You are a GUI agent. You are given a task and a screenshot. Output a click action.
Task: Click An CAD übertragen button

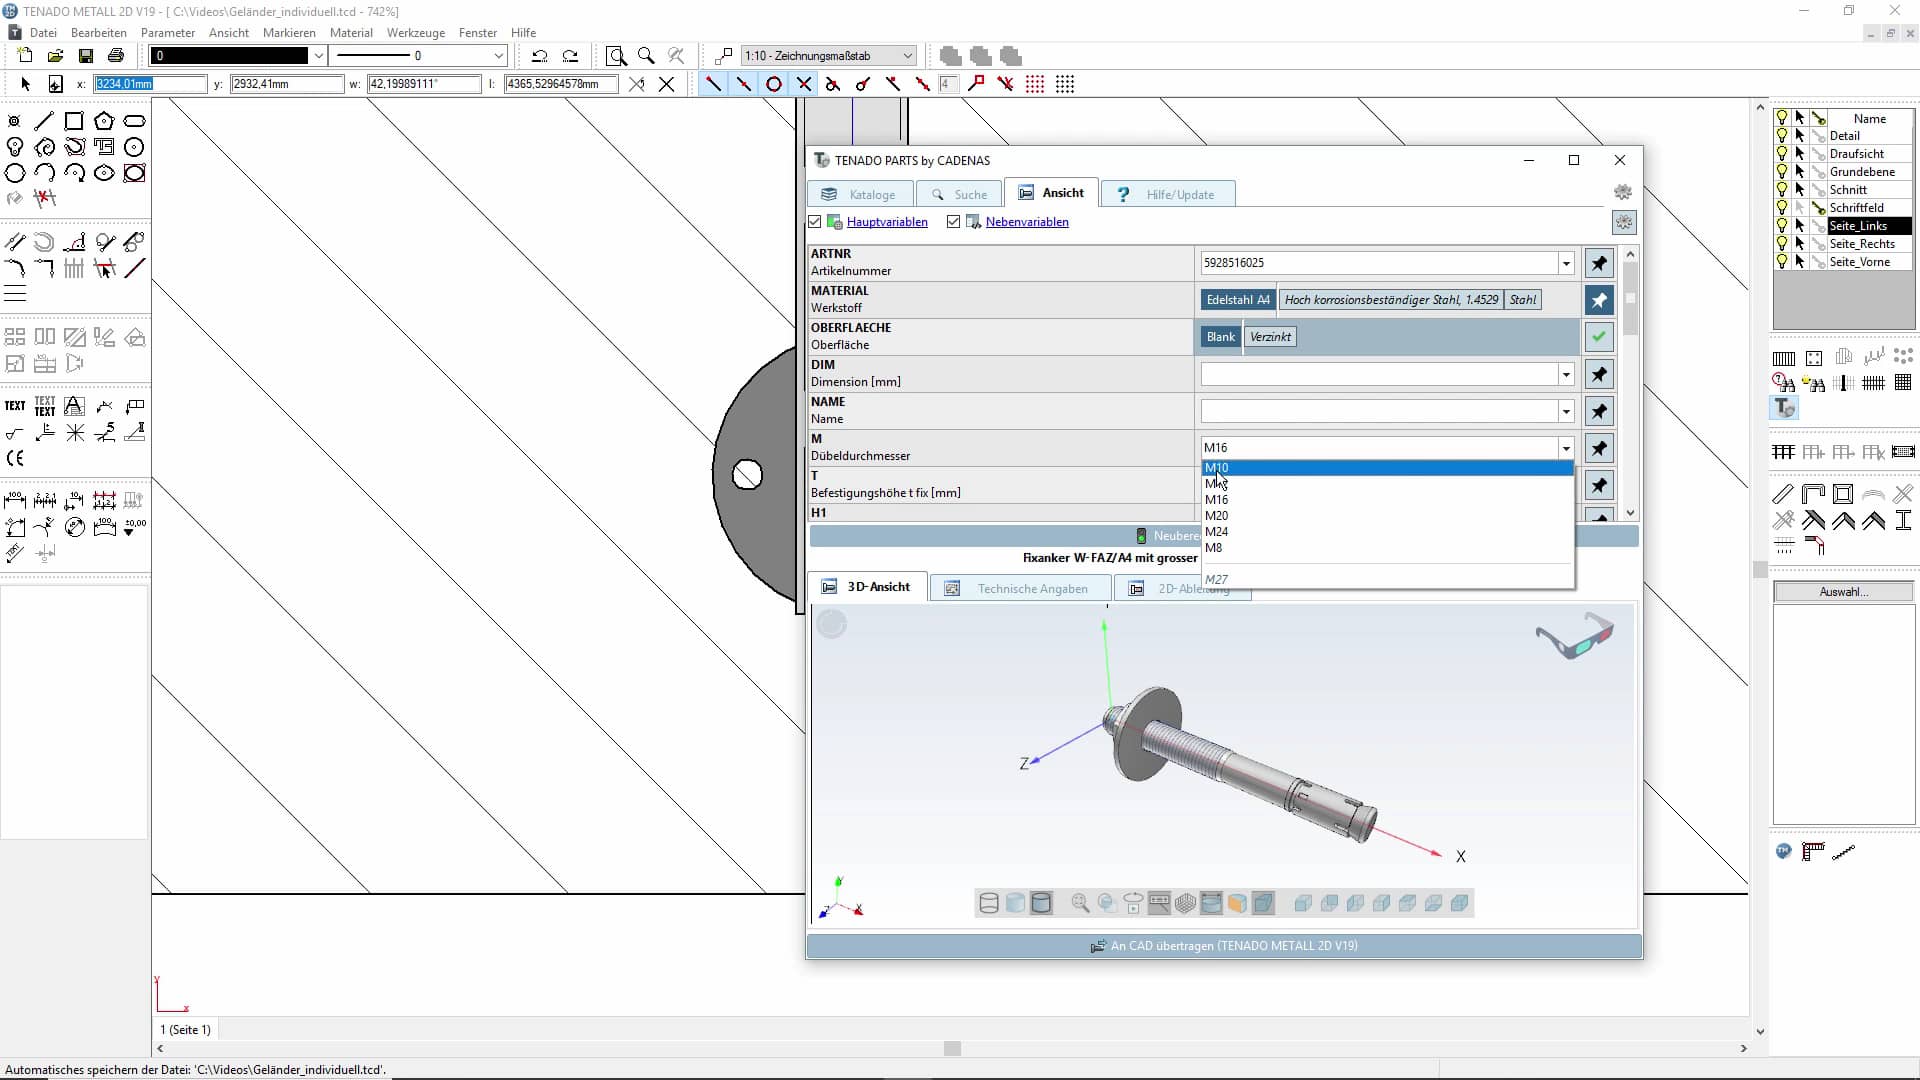tap(1224, 946)
